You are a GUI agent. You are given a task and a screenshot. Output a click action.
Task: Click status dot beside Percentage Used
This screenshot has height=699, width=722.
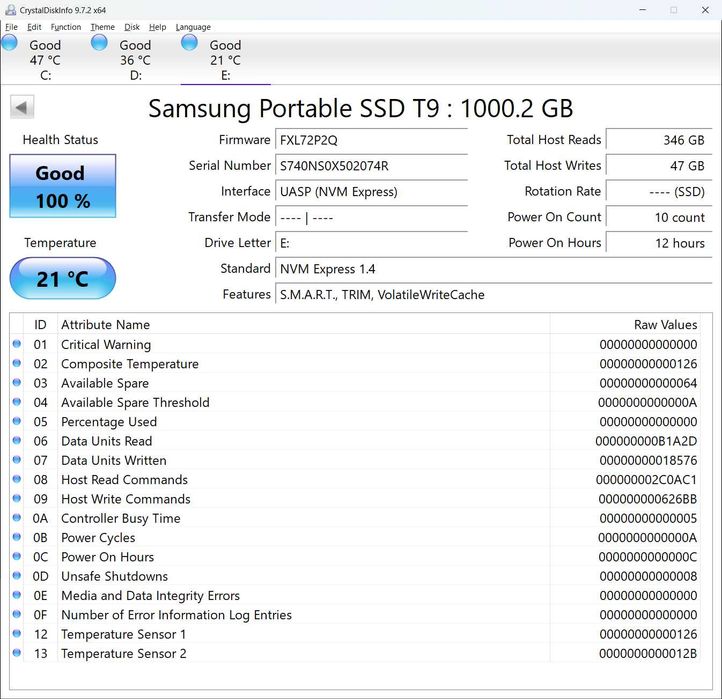tap(17, 422)
